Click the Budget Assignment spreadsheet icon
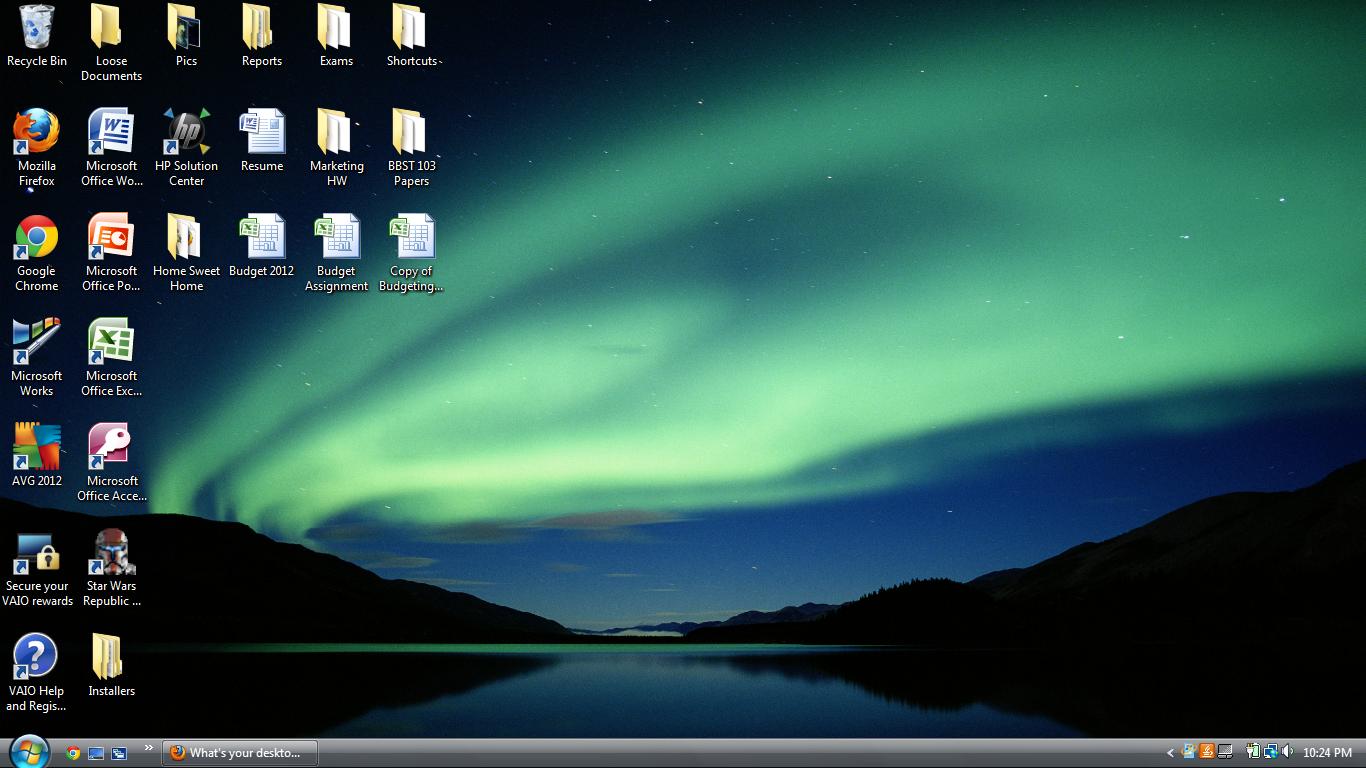1366x768 pixels. (x=336, y=253)
